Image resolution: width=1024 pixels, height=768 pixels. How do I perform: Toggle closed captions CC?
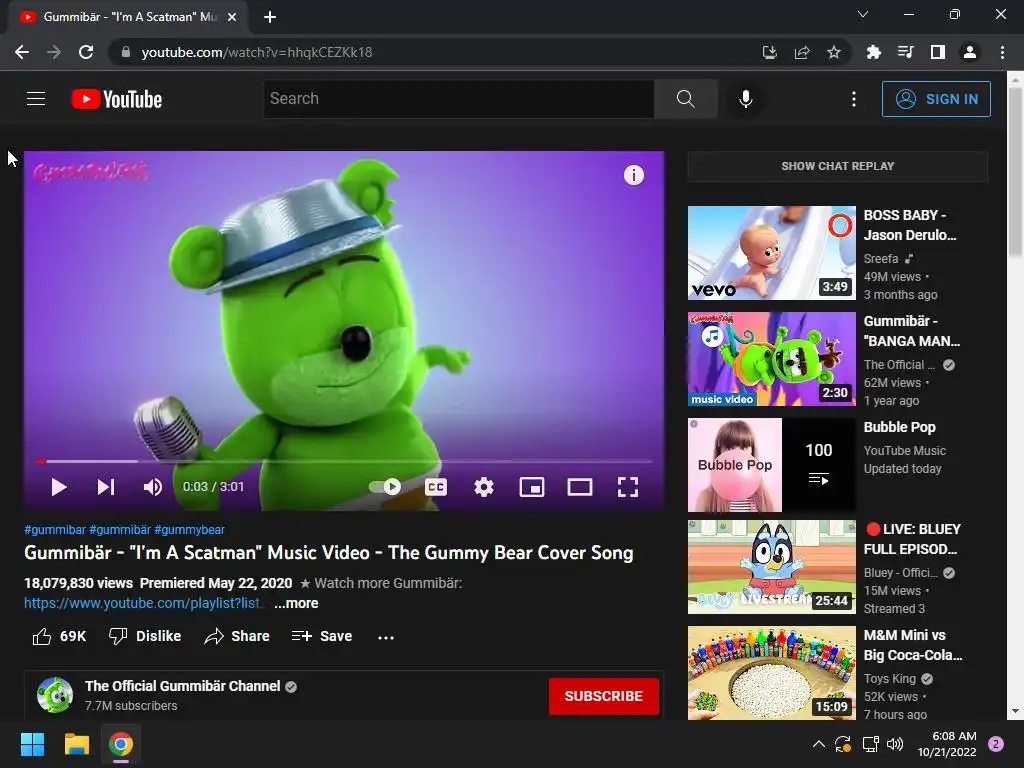(436, 487)
